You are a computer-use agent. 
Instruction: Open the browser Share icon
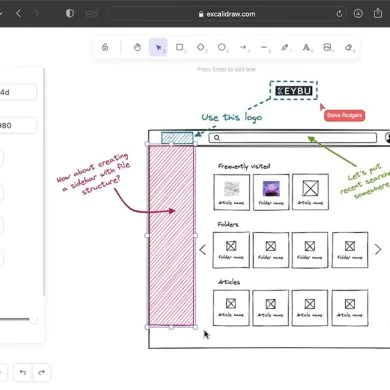(378, 13)
